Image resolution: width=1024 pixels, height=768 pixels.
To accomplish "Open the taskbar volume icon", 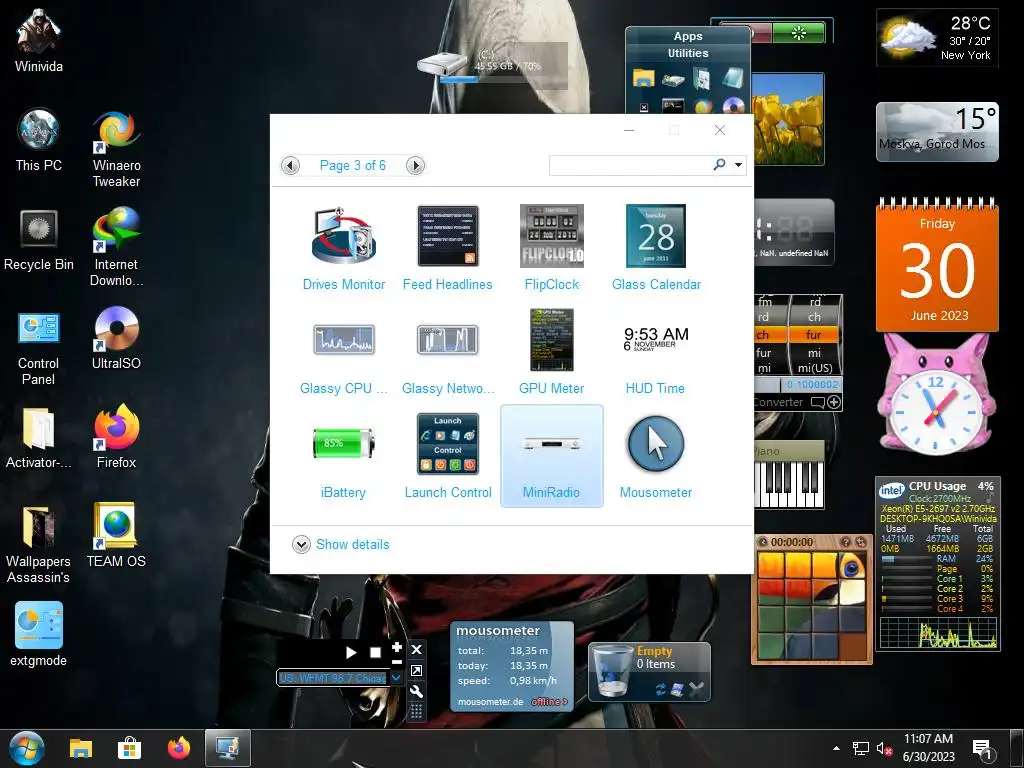I will (884, 749).
